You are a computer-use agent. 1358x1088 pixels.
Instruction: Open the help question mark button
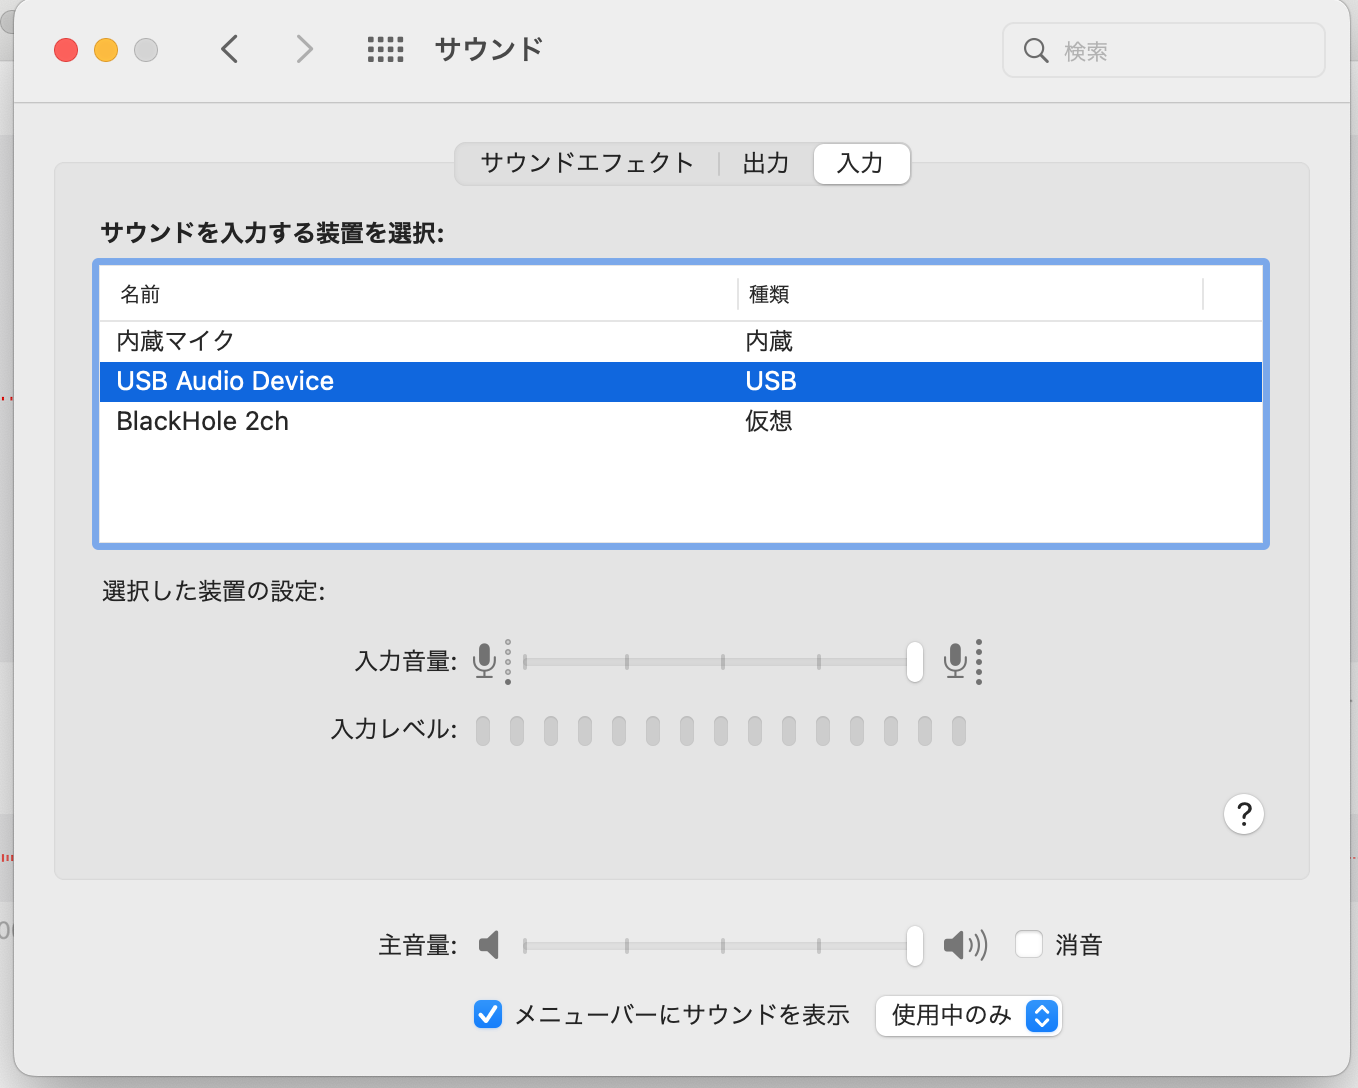(x=1243, y=815)
